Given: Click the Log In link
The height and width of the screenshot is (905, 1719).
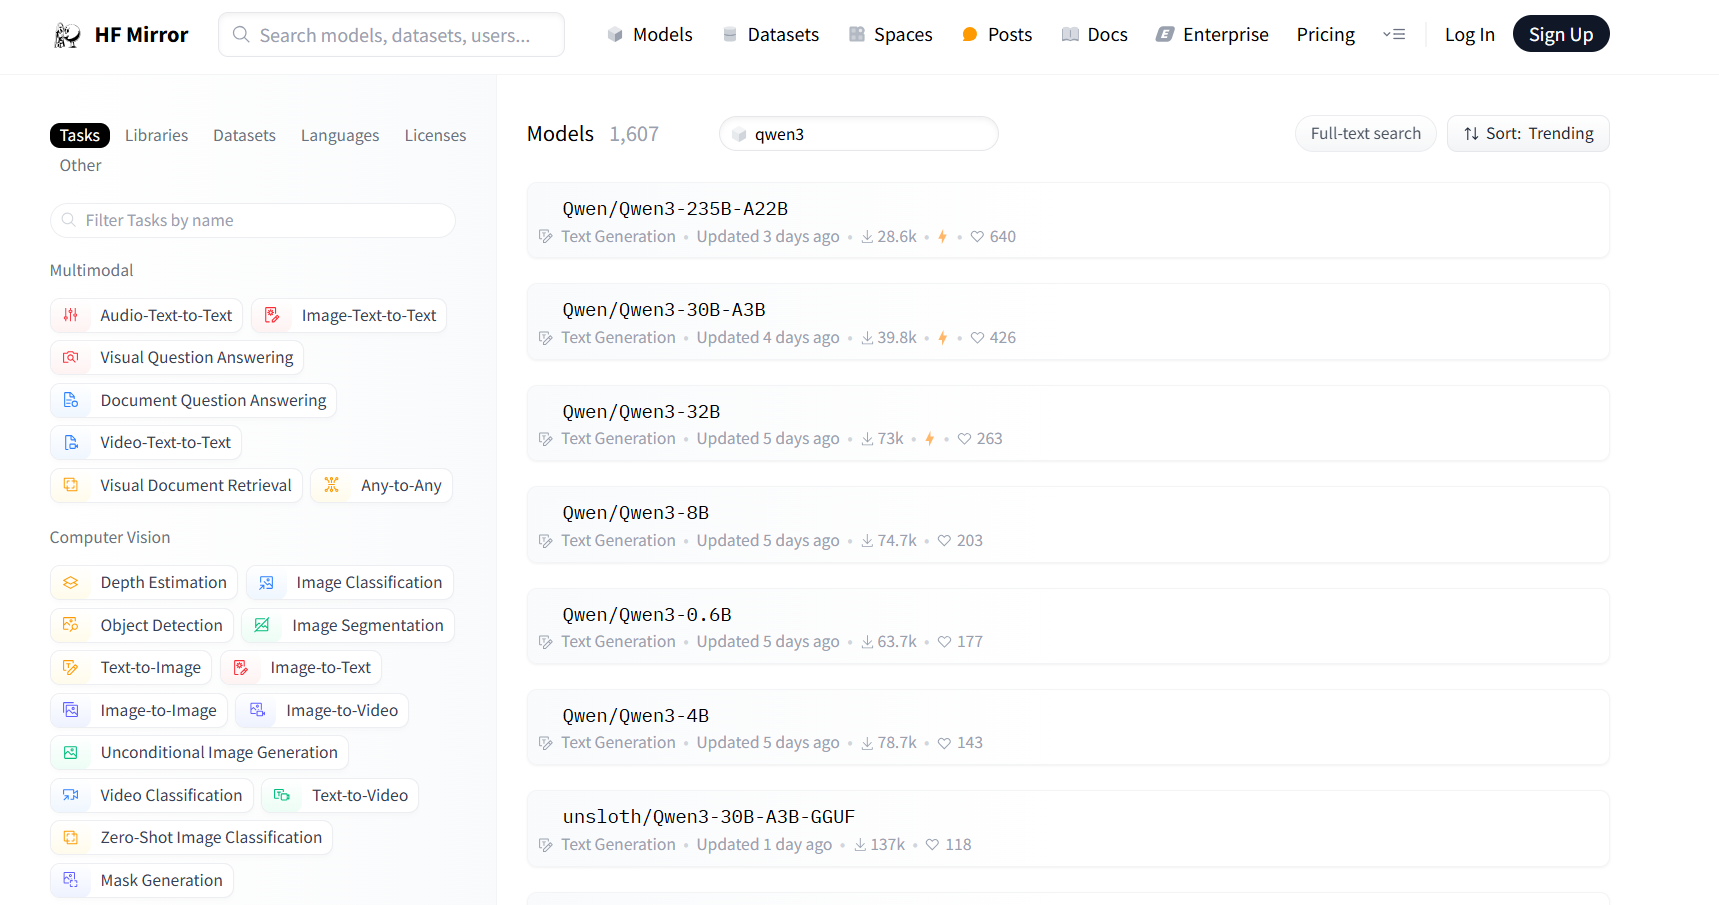Looking at the screenshot, I should 1469,35.
